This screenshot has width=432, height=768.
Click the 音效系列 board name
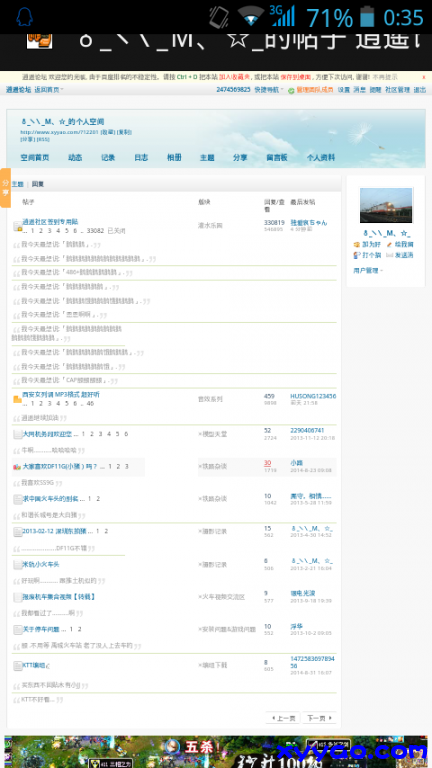[x=210, y=399]
